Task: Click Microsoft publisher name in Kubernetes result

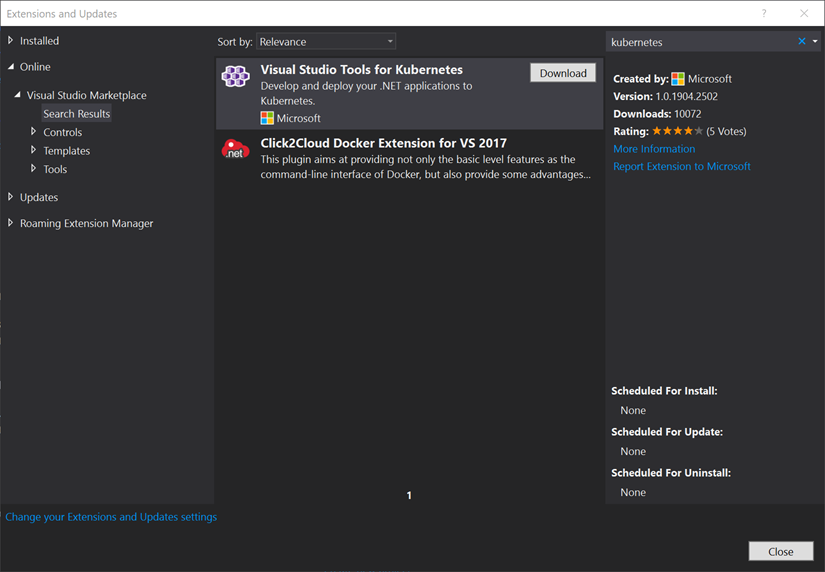Action: 299,118
